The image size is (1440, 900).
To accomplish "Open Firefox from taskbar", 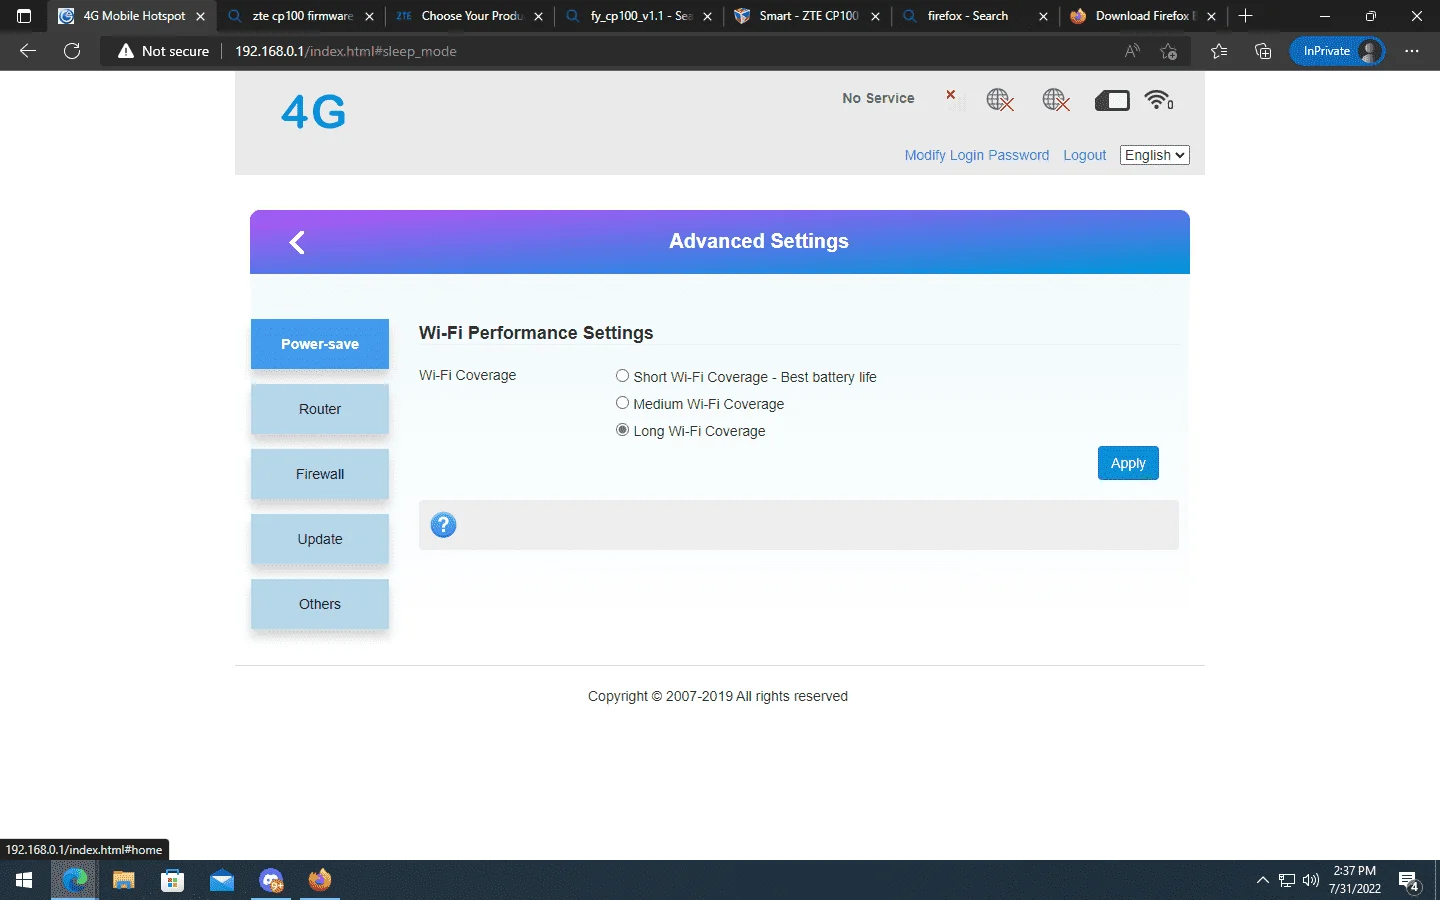I will point(320,880).
